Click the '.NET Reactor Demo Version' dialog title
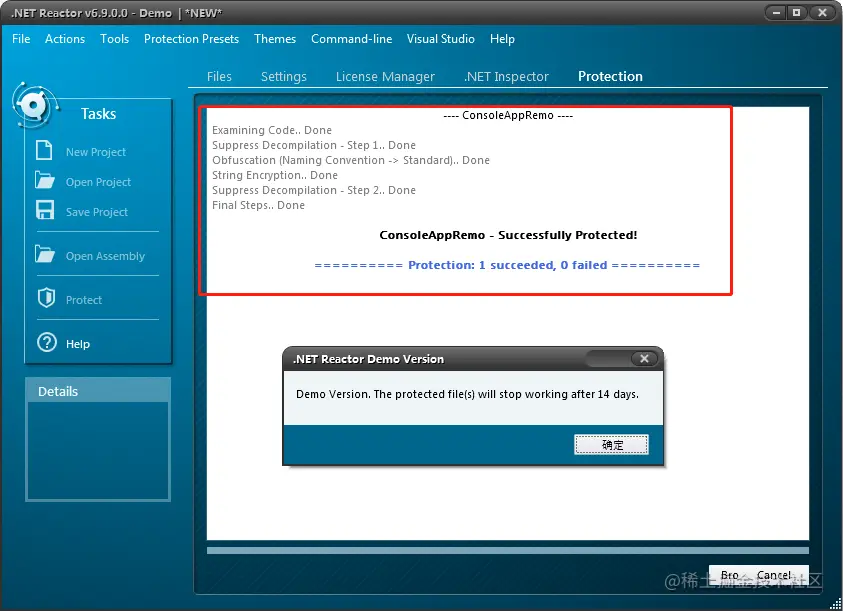 [x=368, y=359]
